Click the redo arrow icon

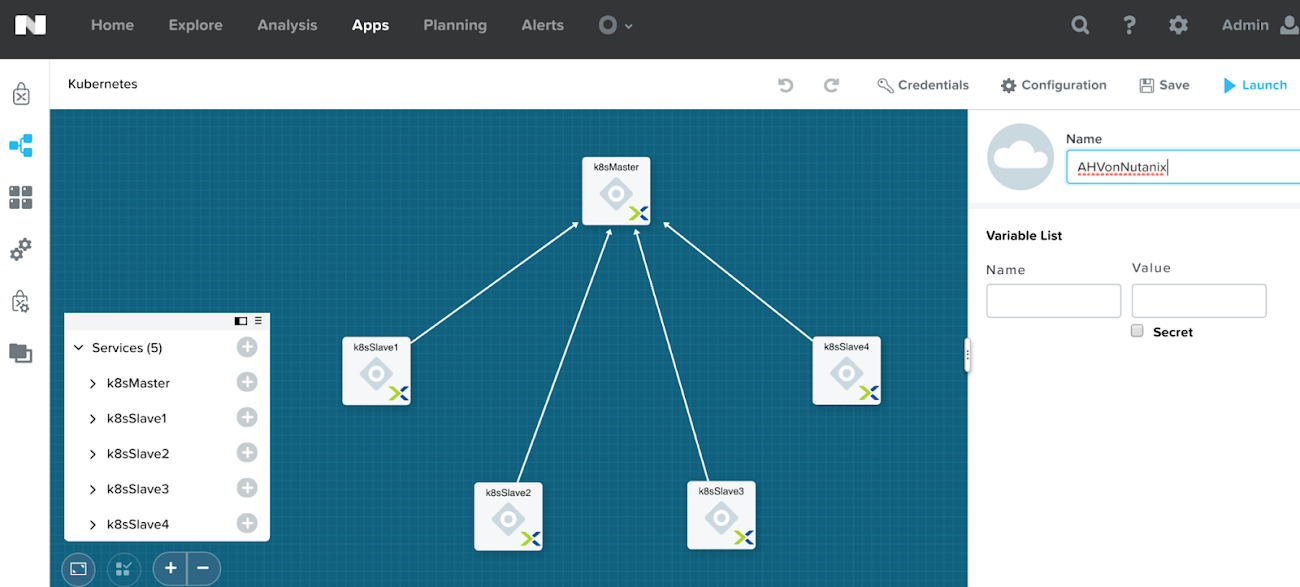[x=831, y=85]
